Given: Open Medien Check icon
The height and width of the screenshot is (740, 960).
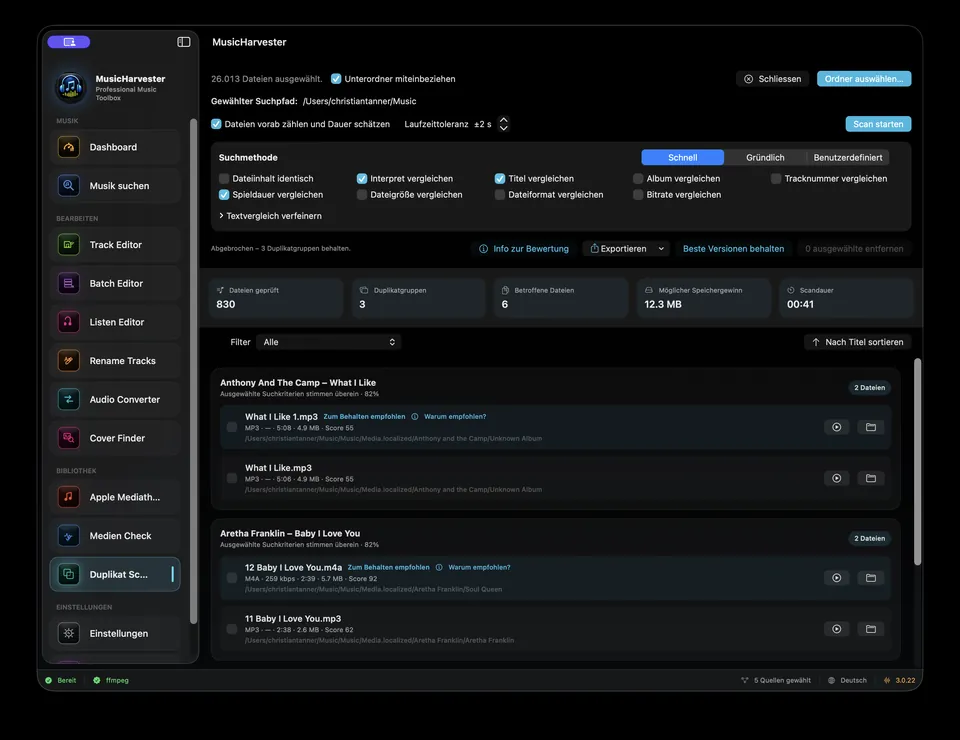Looking at the screenshot, I should 69,536.
